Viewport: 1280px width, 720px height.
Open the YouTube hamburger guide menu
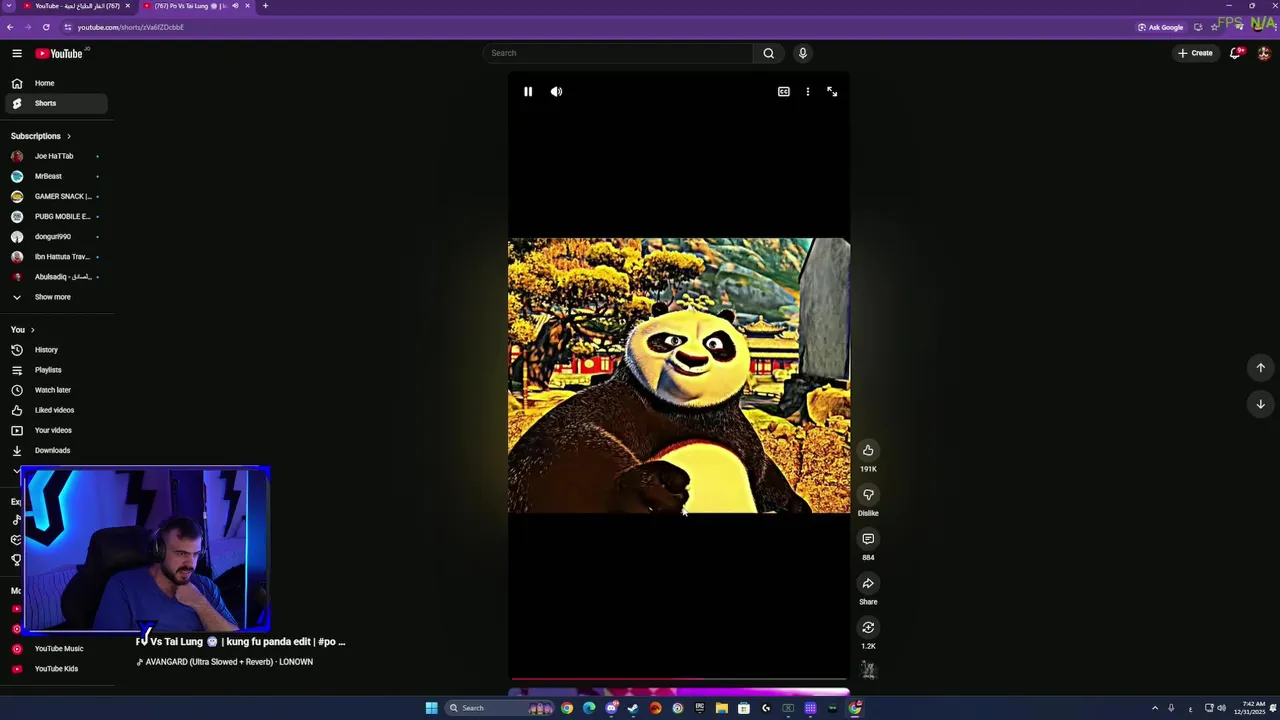pyautogui.click(x=17, y=53)
